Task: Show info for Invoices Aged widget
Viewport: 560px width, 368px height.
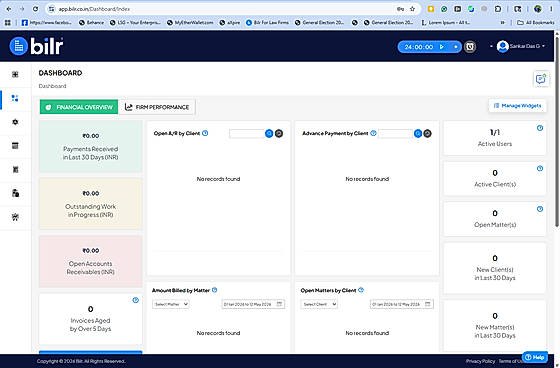Action: point(135,300)
